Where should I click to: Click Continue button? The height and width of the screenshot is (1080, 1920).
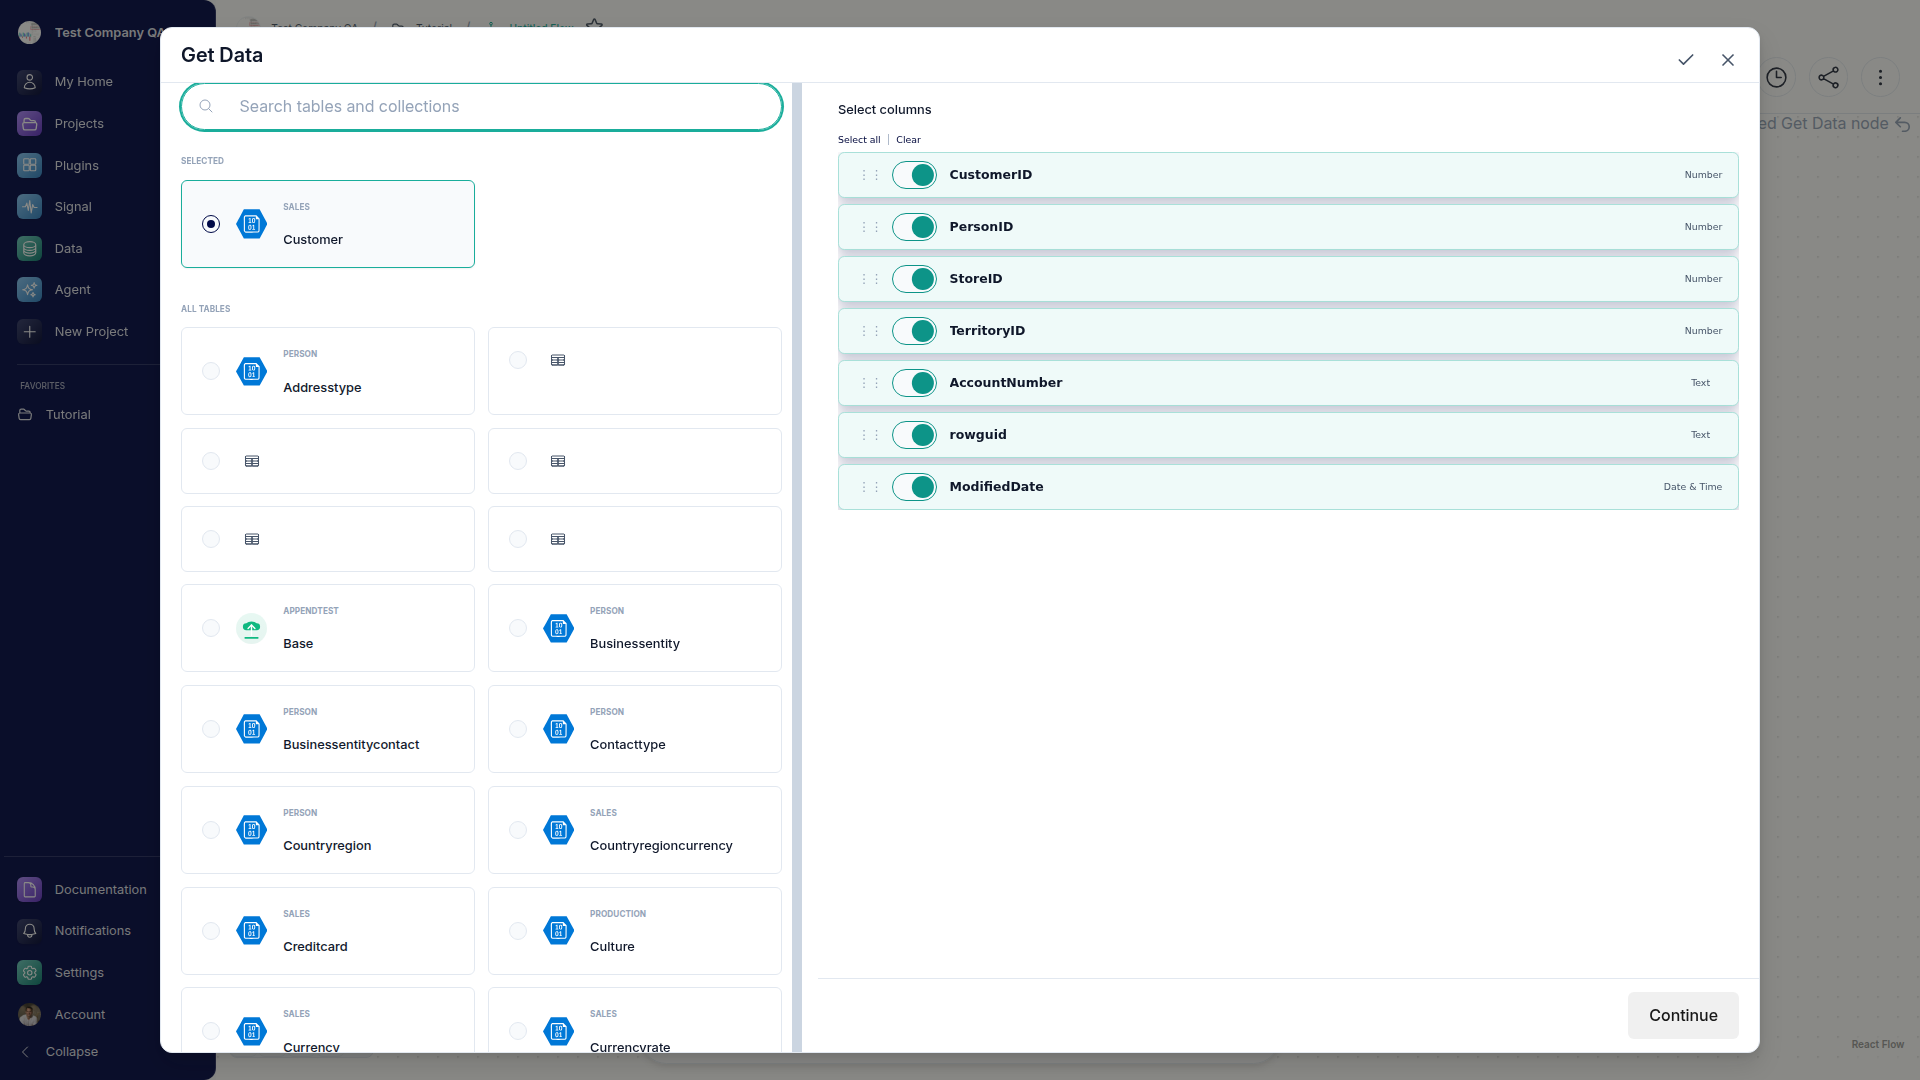(1683, 1015)
